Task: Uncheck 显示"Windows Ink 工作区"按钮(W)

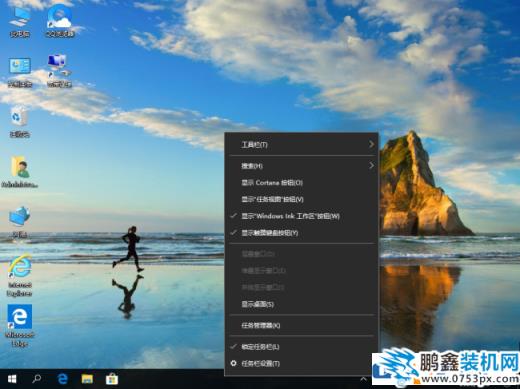Action: coord(301,216)
